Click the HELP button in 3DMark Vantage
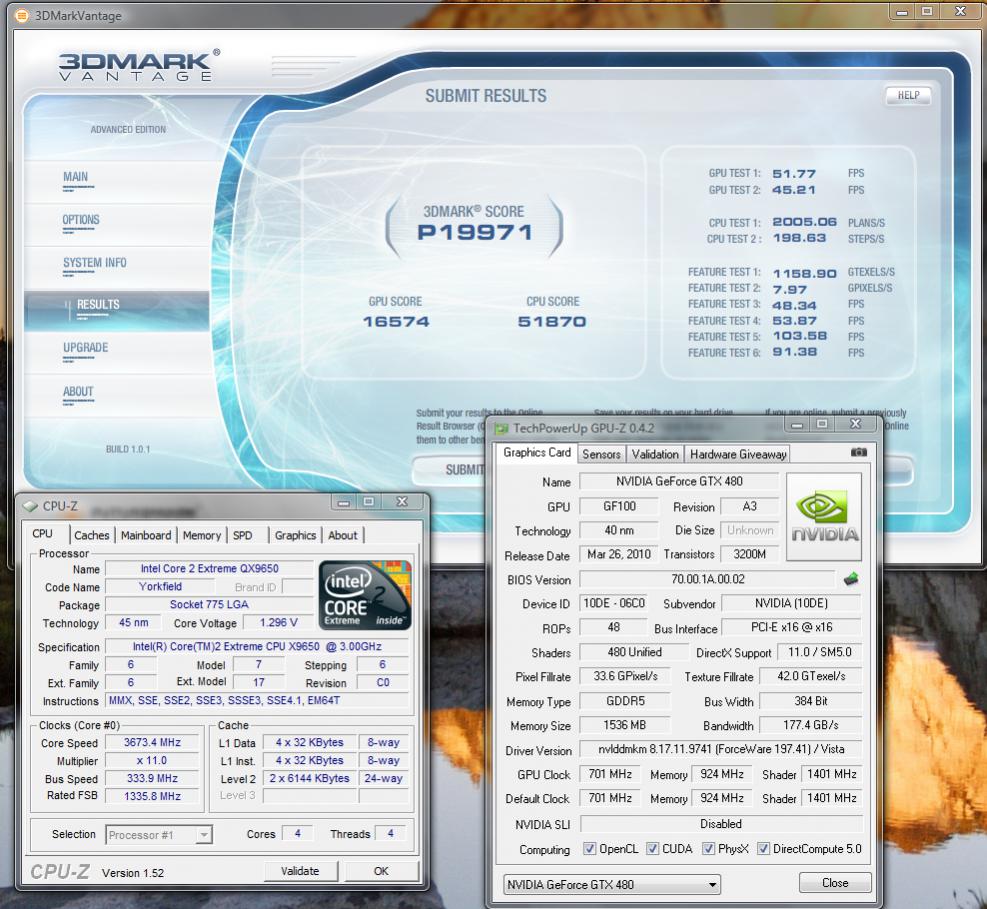The height and width of the screenshot is (909, 987). 908,95
